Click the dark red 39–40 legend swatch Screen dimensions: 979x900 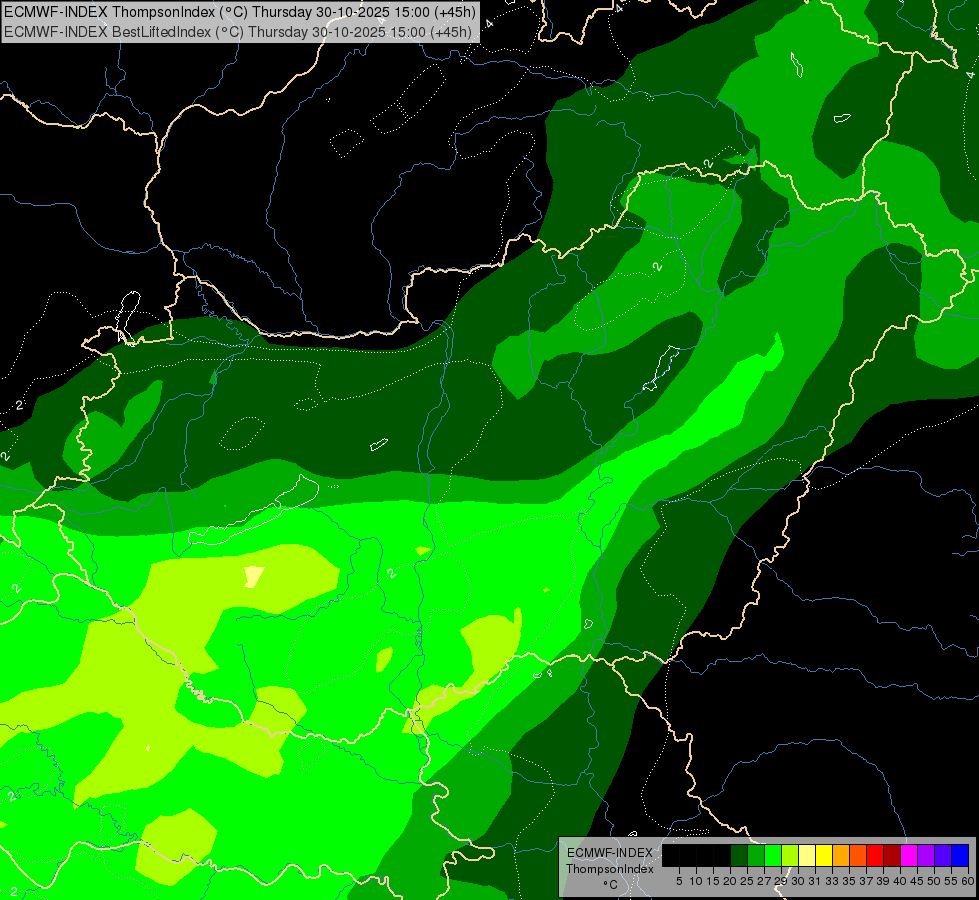[892, 855]
